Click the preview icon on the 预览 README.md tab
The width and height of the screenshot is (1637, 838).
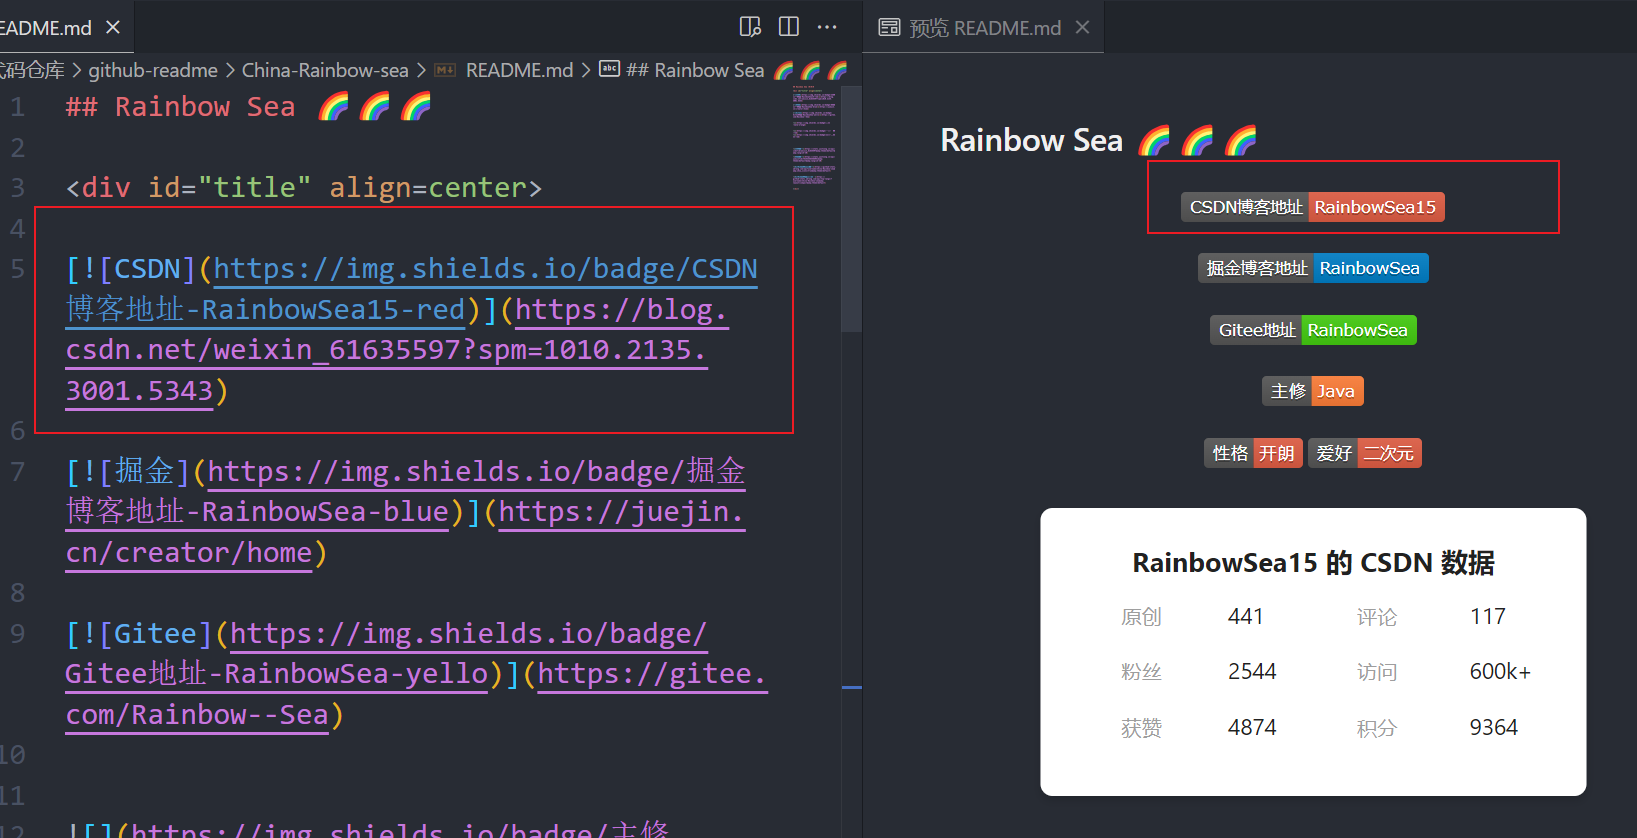889,27
